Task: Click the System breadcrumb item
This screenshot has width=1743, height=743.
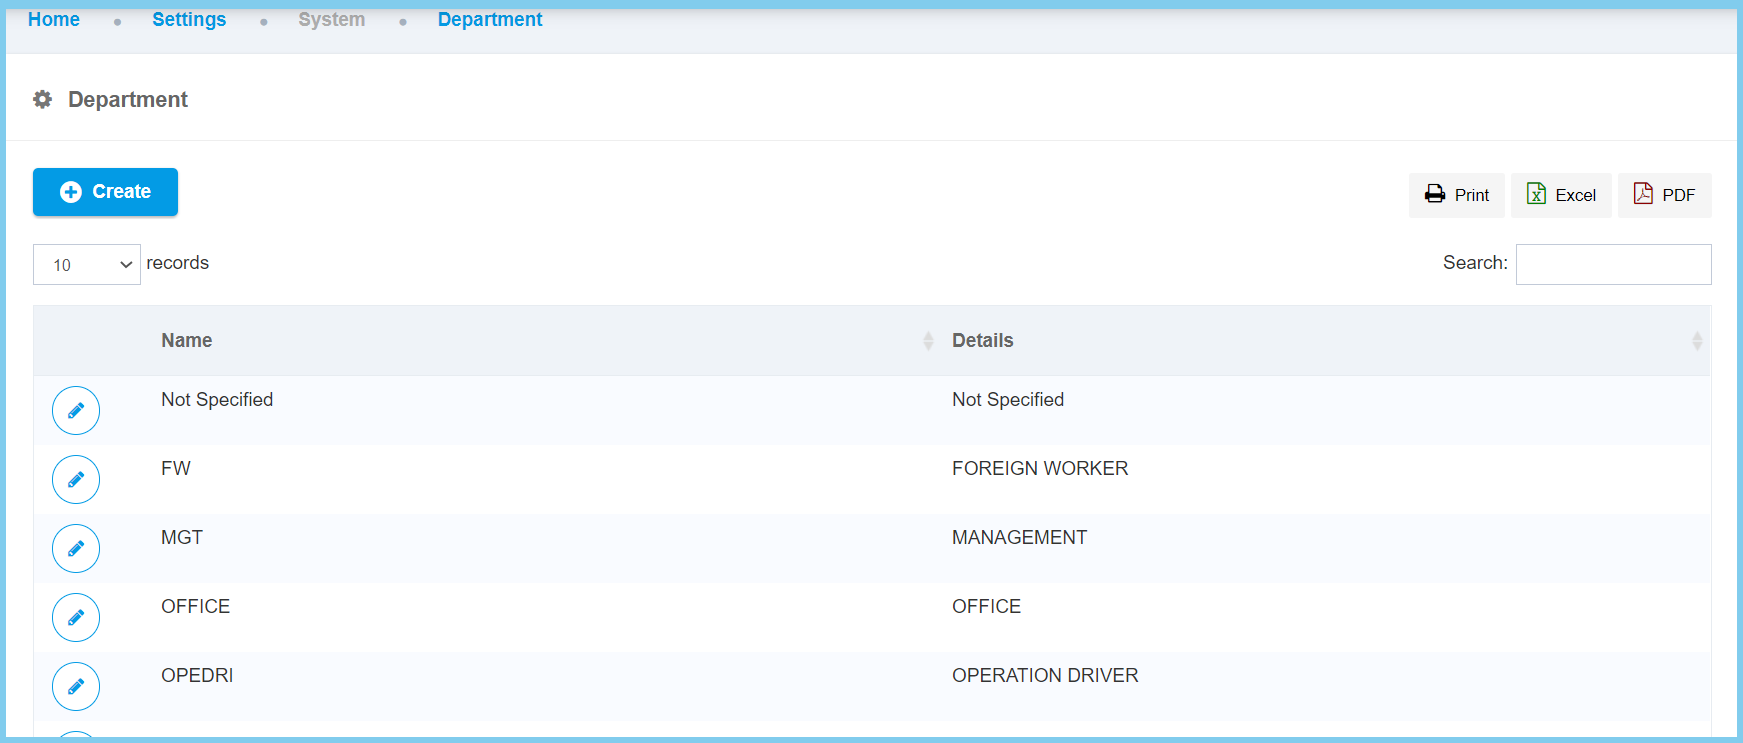Action: (x=331, y=20)
